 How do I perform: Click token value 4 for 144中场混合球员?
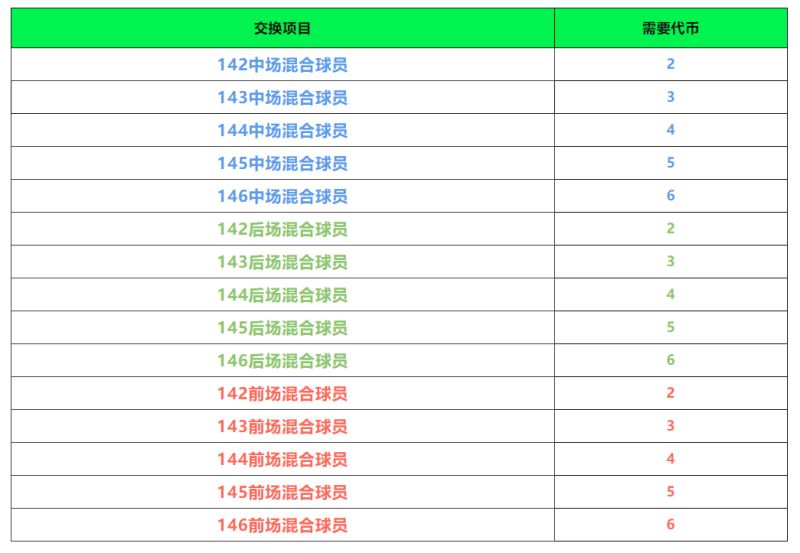(x=671, y=130)
